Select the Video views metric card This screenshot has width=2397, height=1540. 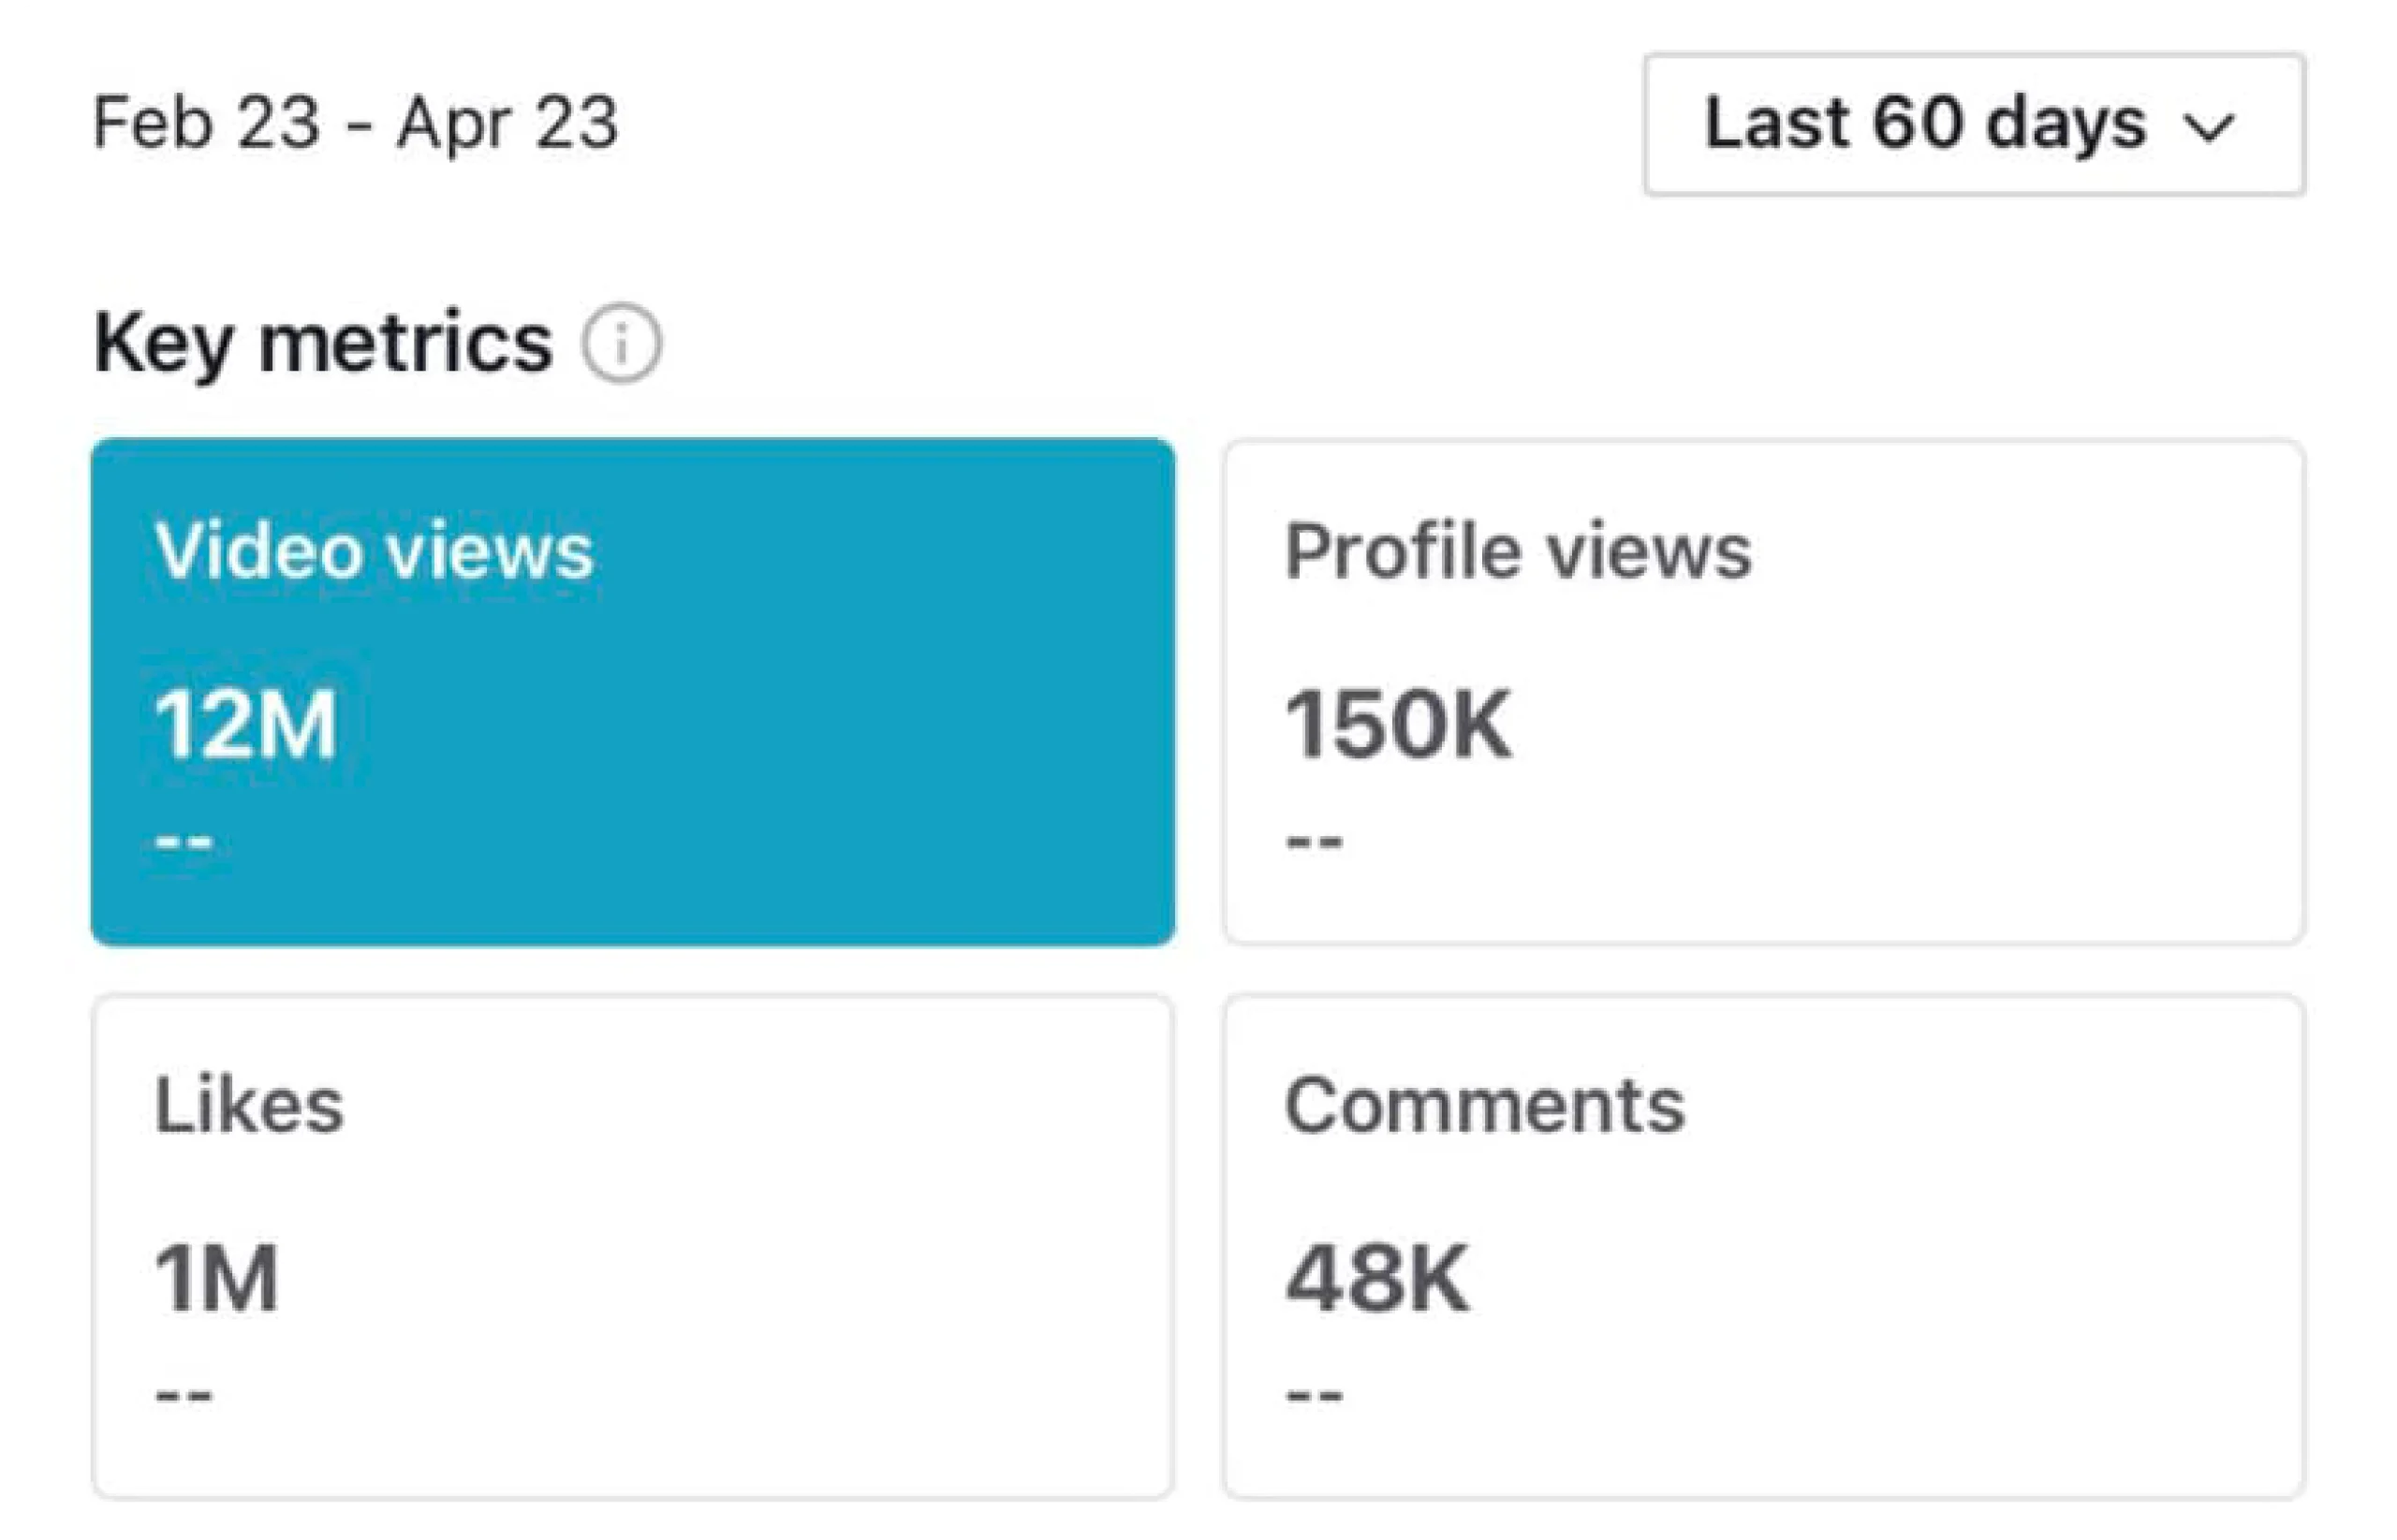[633, 692]
